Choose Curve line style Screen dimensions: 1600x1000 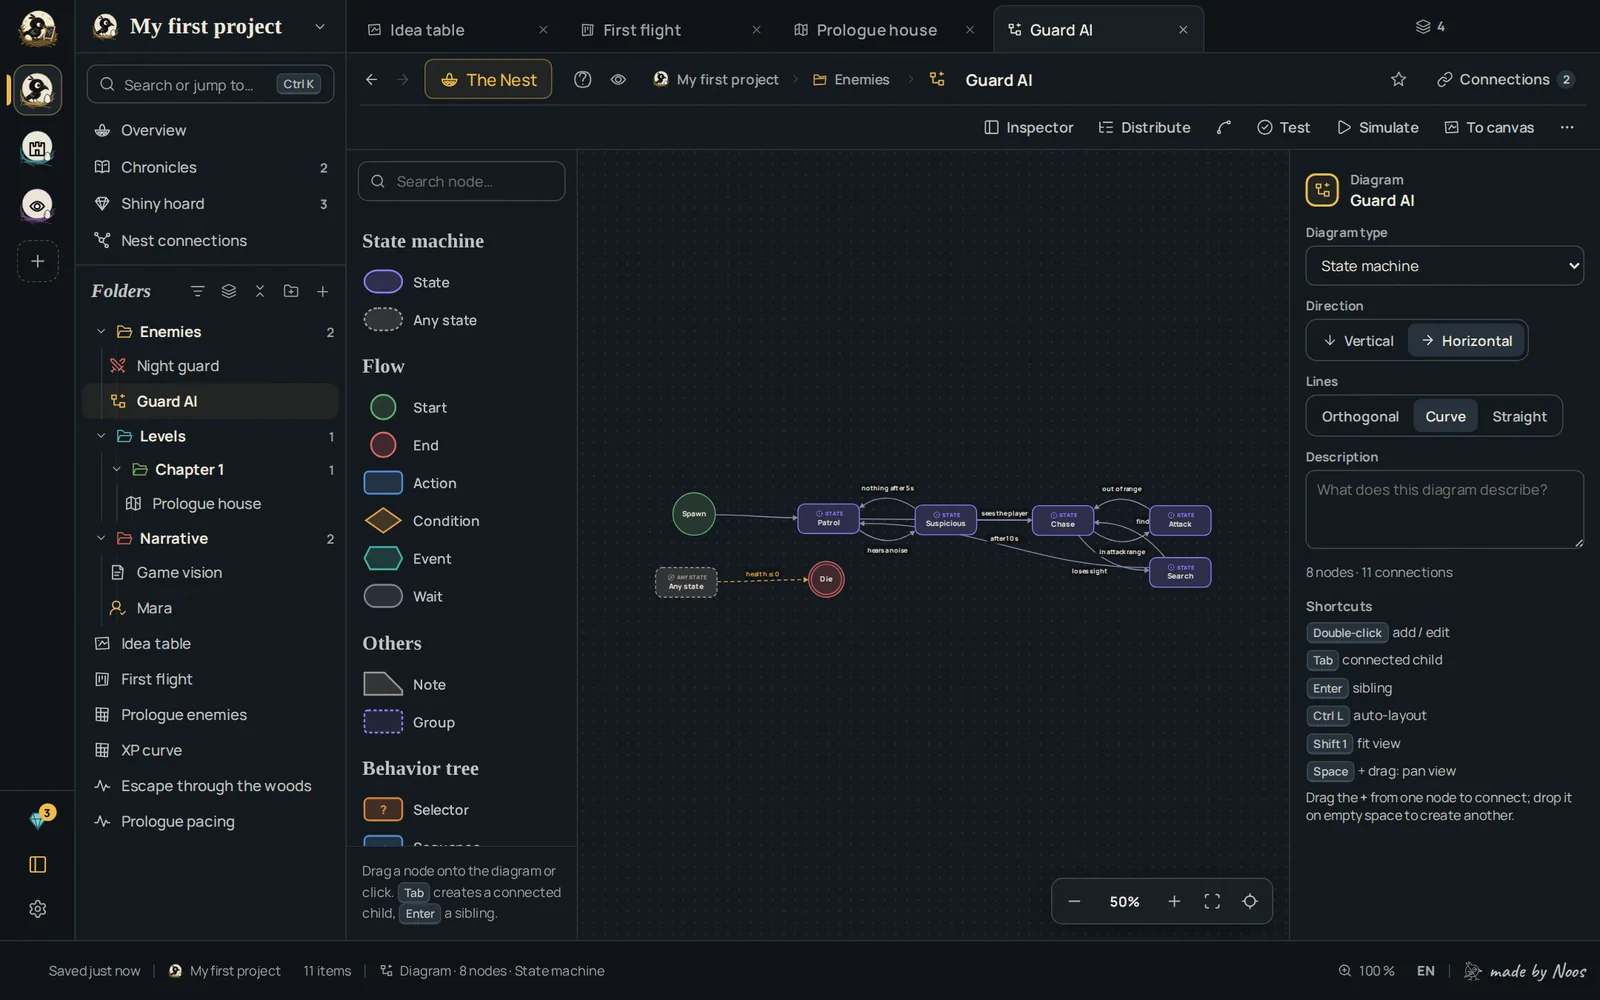pyautogui.click(x=1445, y=416)
